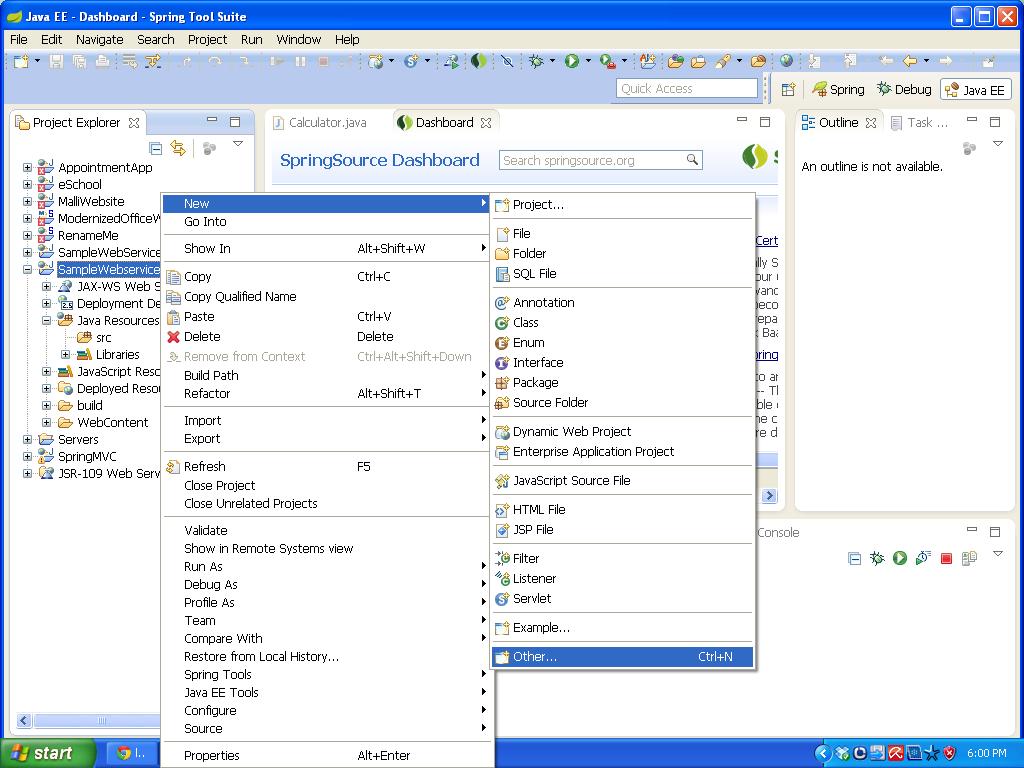Image resolution: width=1024 pixels, height=768 pixels.
Task: Click the dashboard horizontal scrollbar right arrow
Action: click(769, 495)
